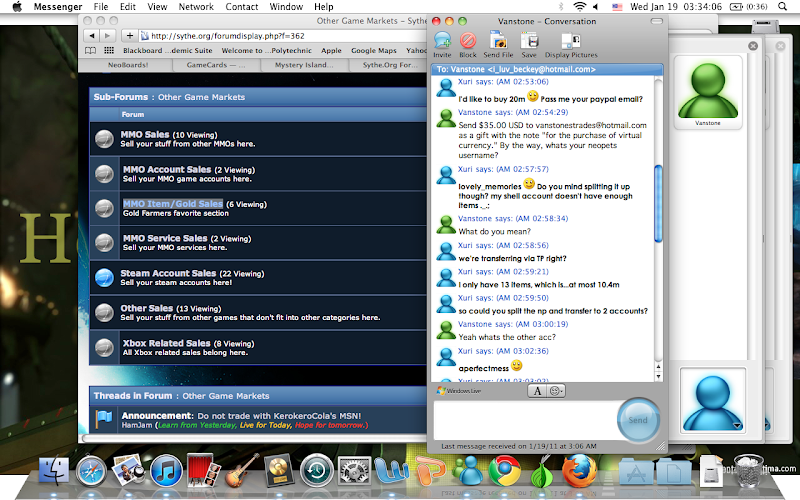Click the blue Steam Account Sales status icon

[105, 278]
